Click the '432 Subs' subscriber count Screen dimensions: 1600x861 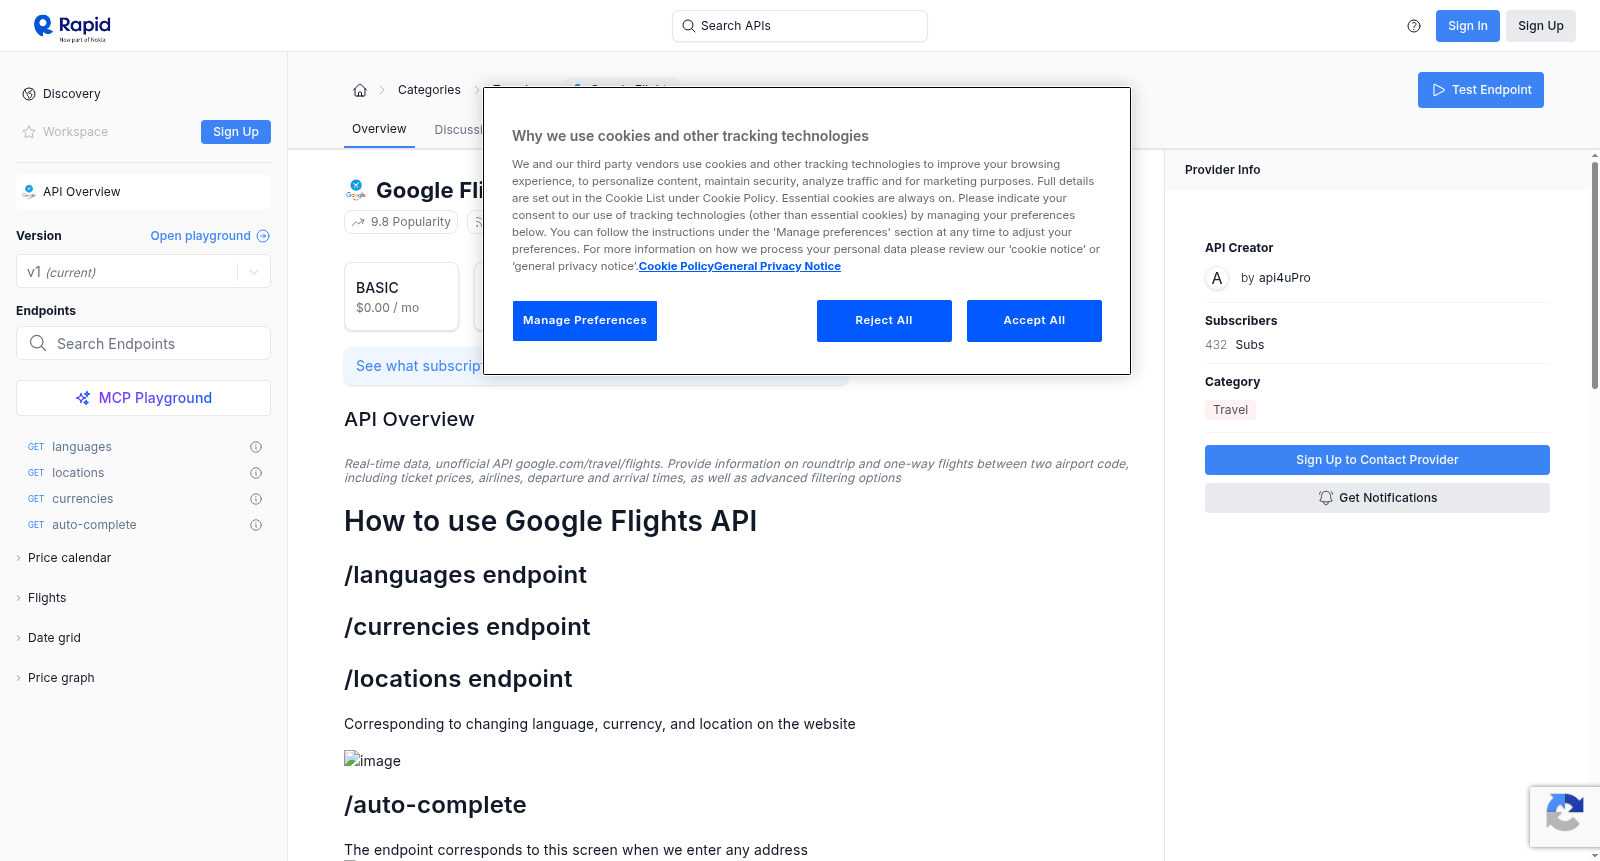pyautogui.click(x=1234, y=345)
